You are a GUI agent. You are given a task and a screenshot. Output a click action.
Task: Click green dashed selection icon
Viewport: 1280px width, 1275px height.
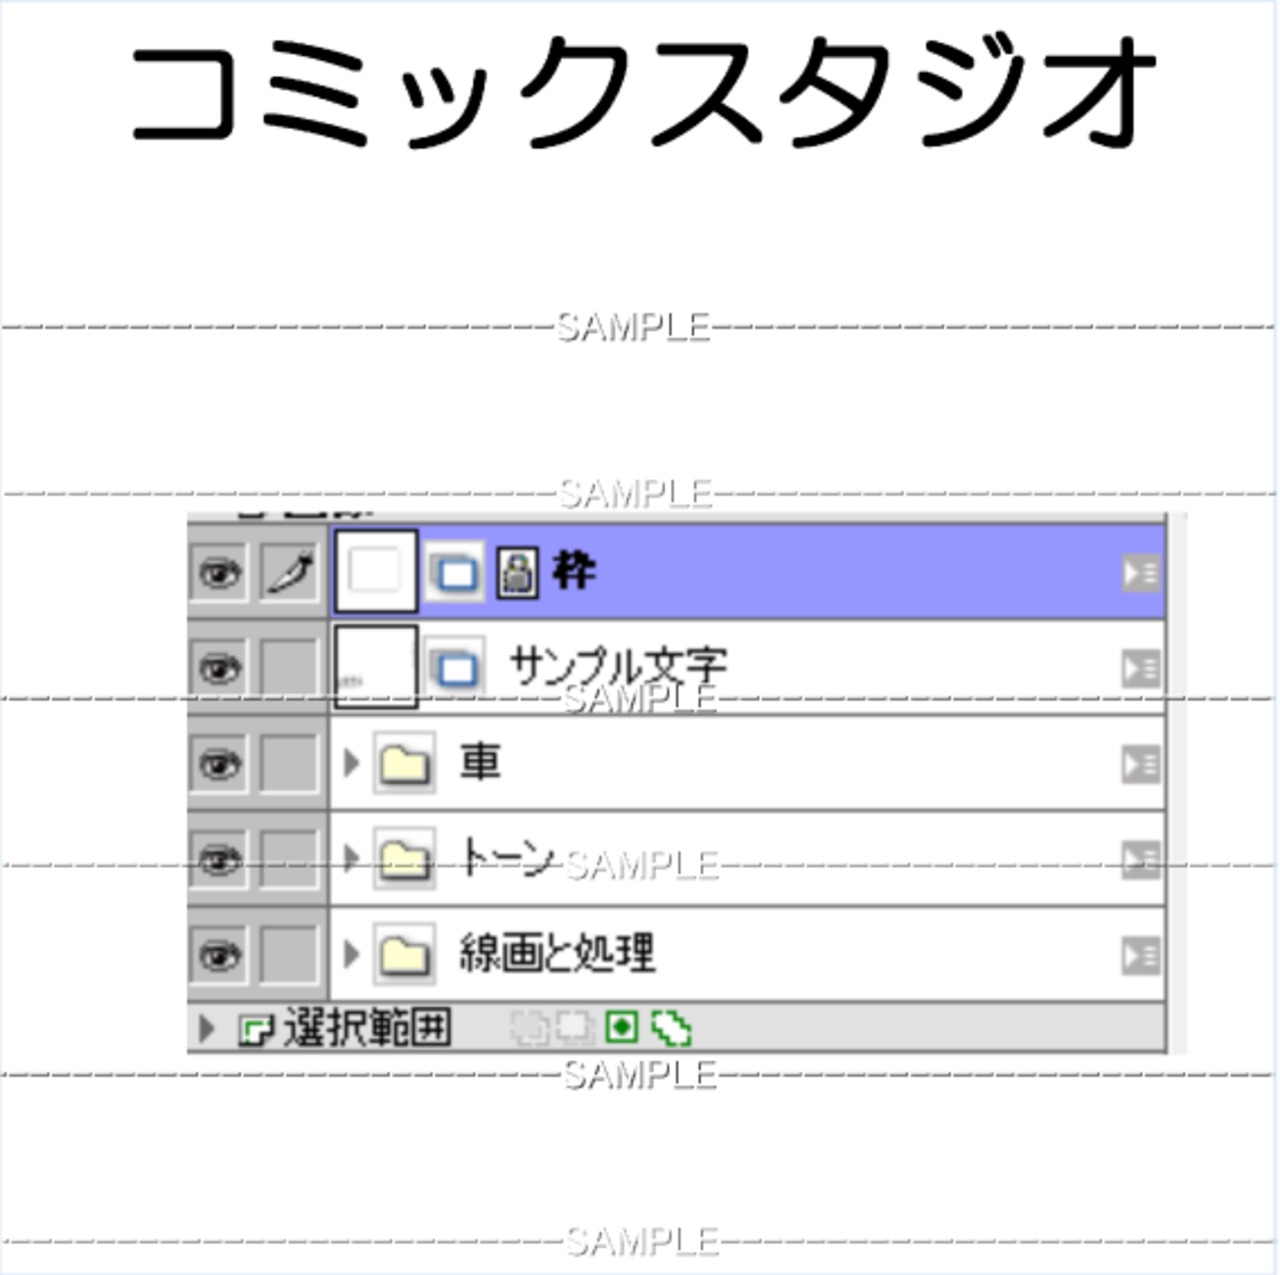pos(671,1027)
